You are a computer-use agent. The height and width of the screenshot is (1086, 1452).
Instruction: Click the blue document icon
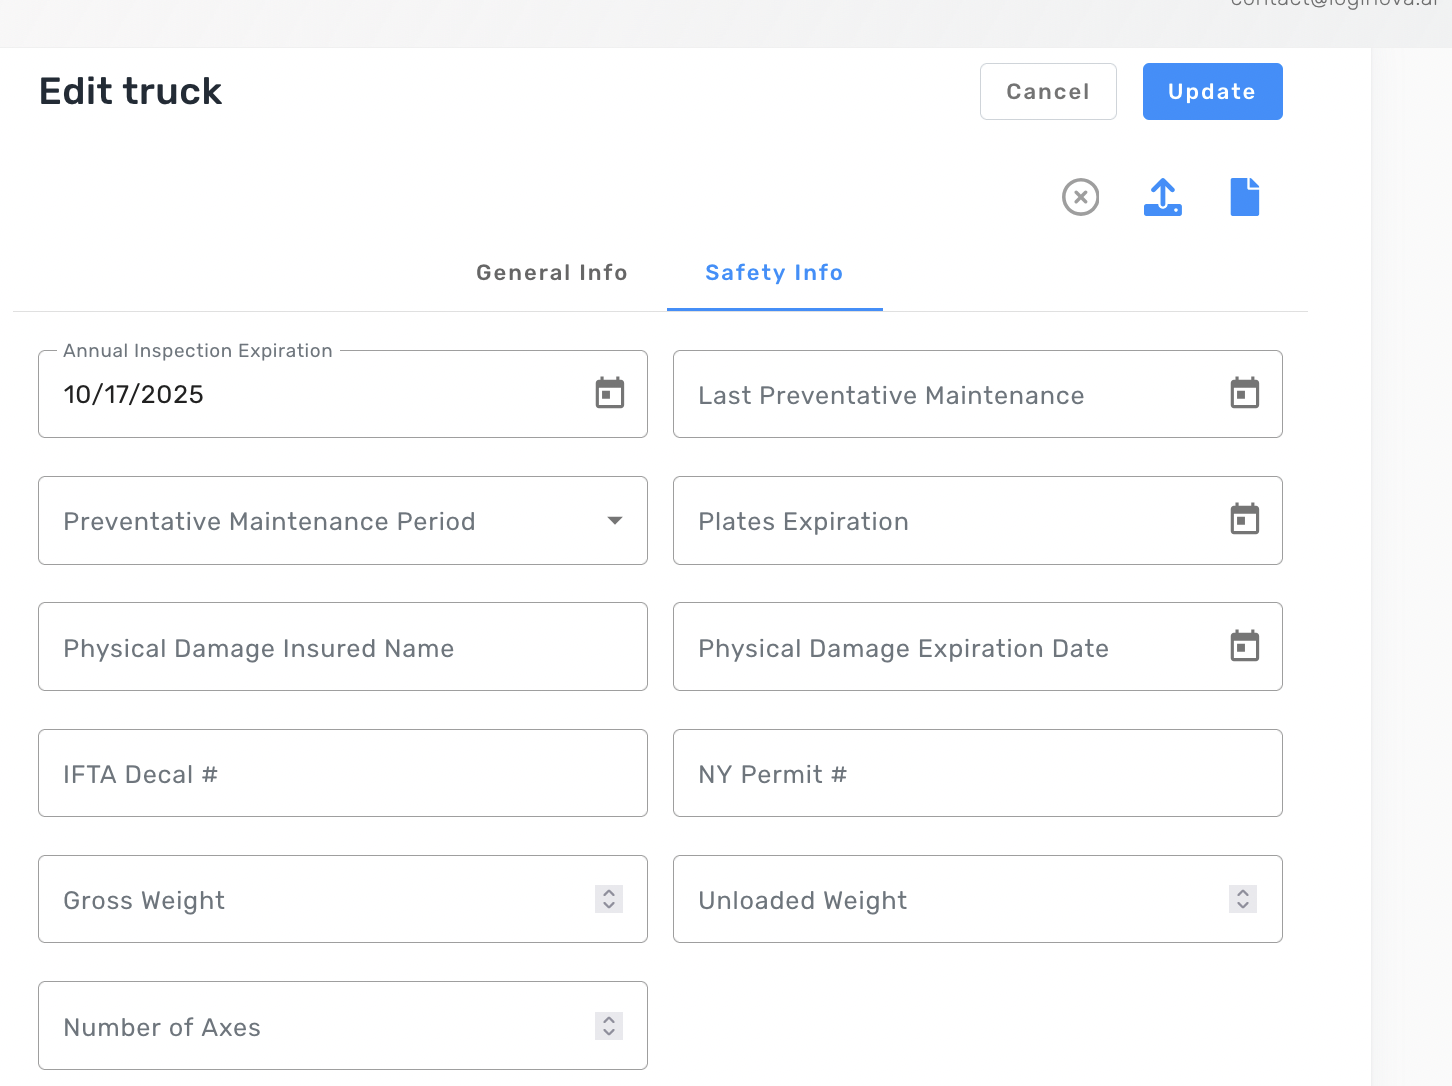(x=1244, y=197)
